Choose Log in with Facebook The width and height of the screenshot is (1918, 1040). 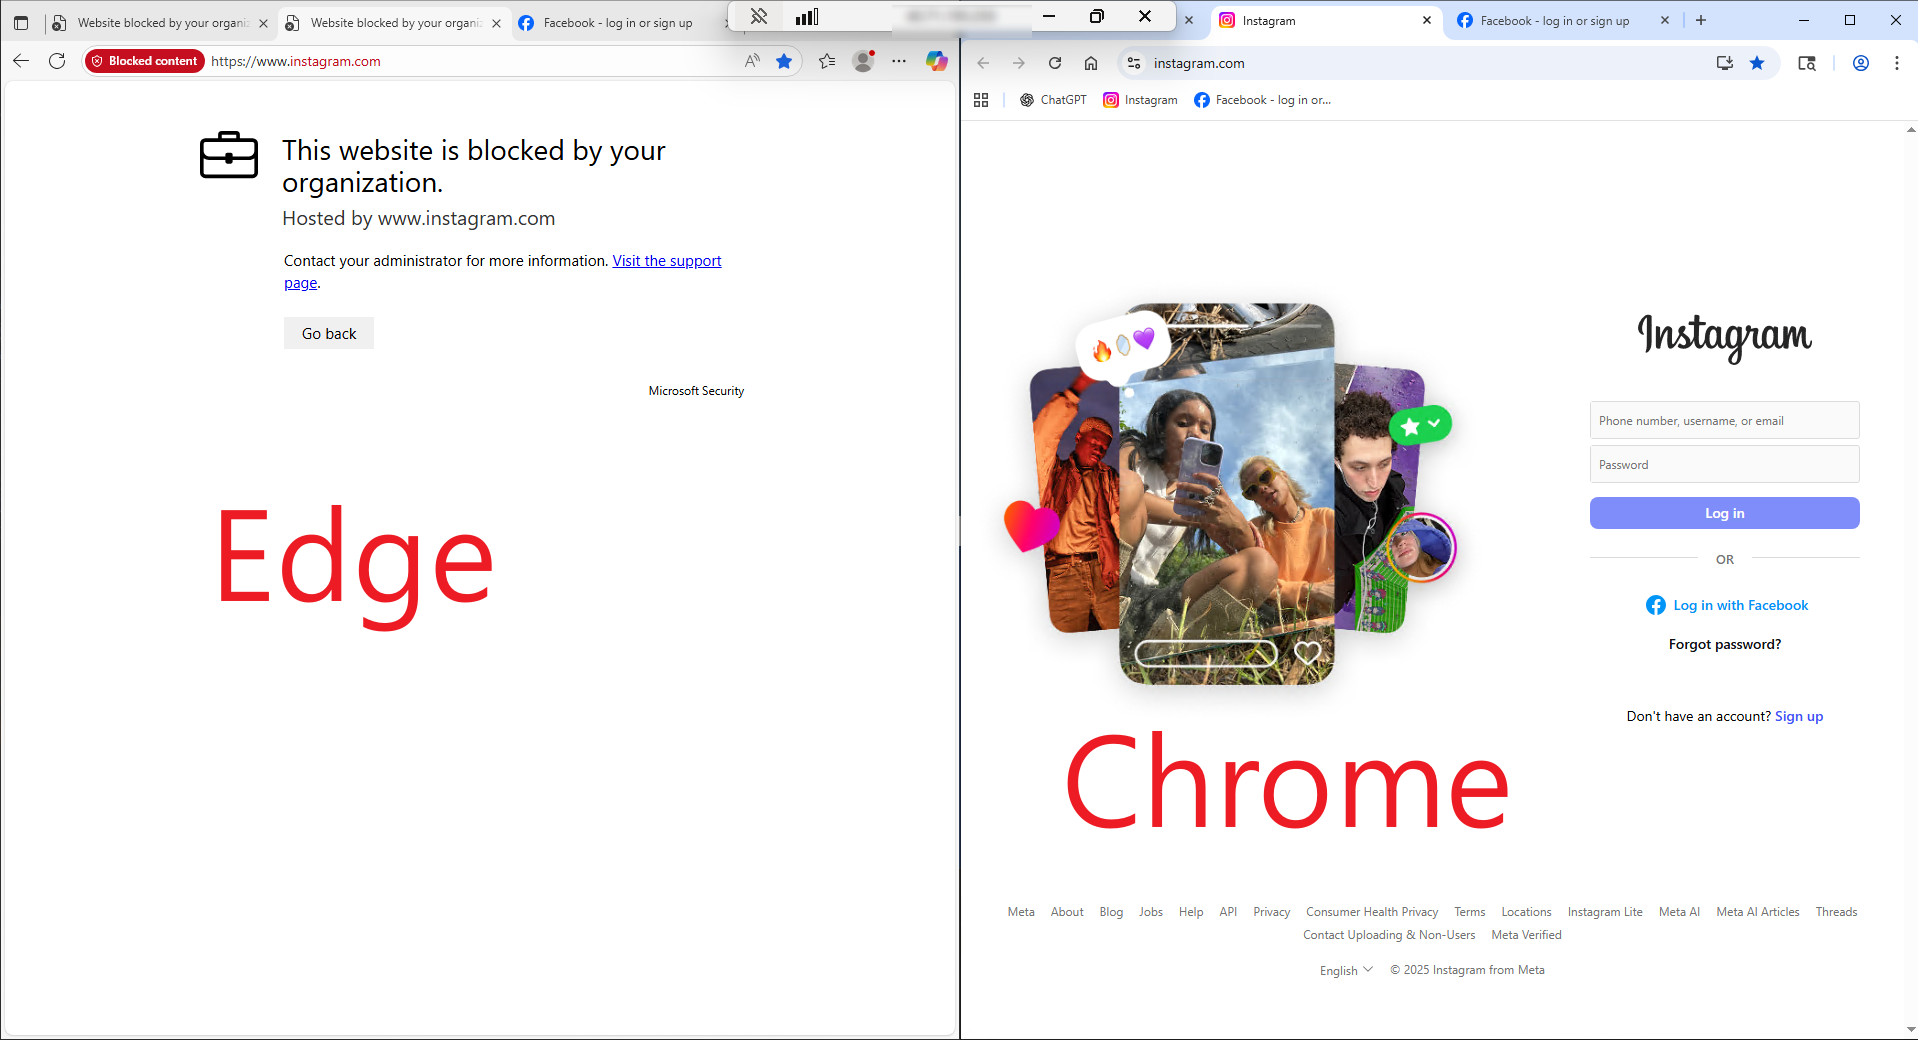click(x=1727, y=605)
